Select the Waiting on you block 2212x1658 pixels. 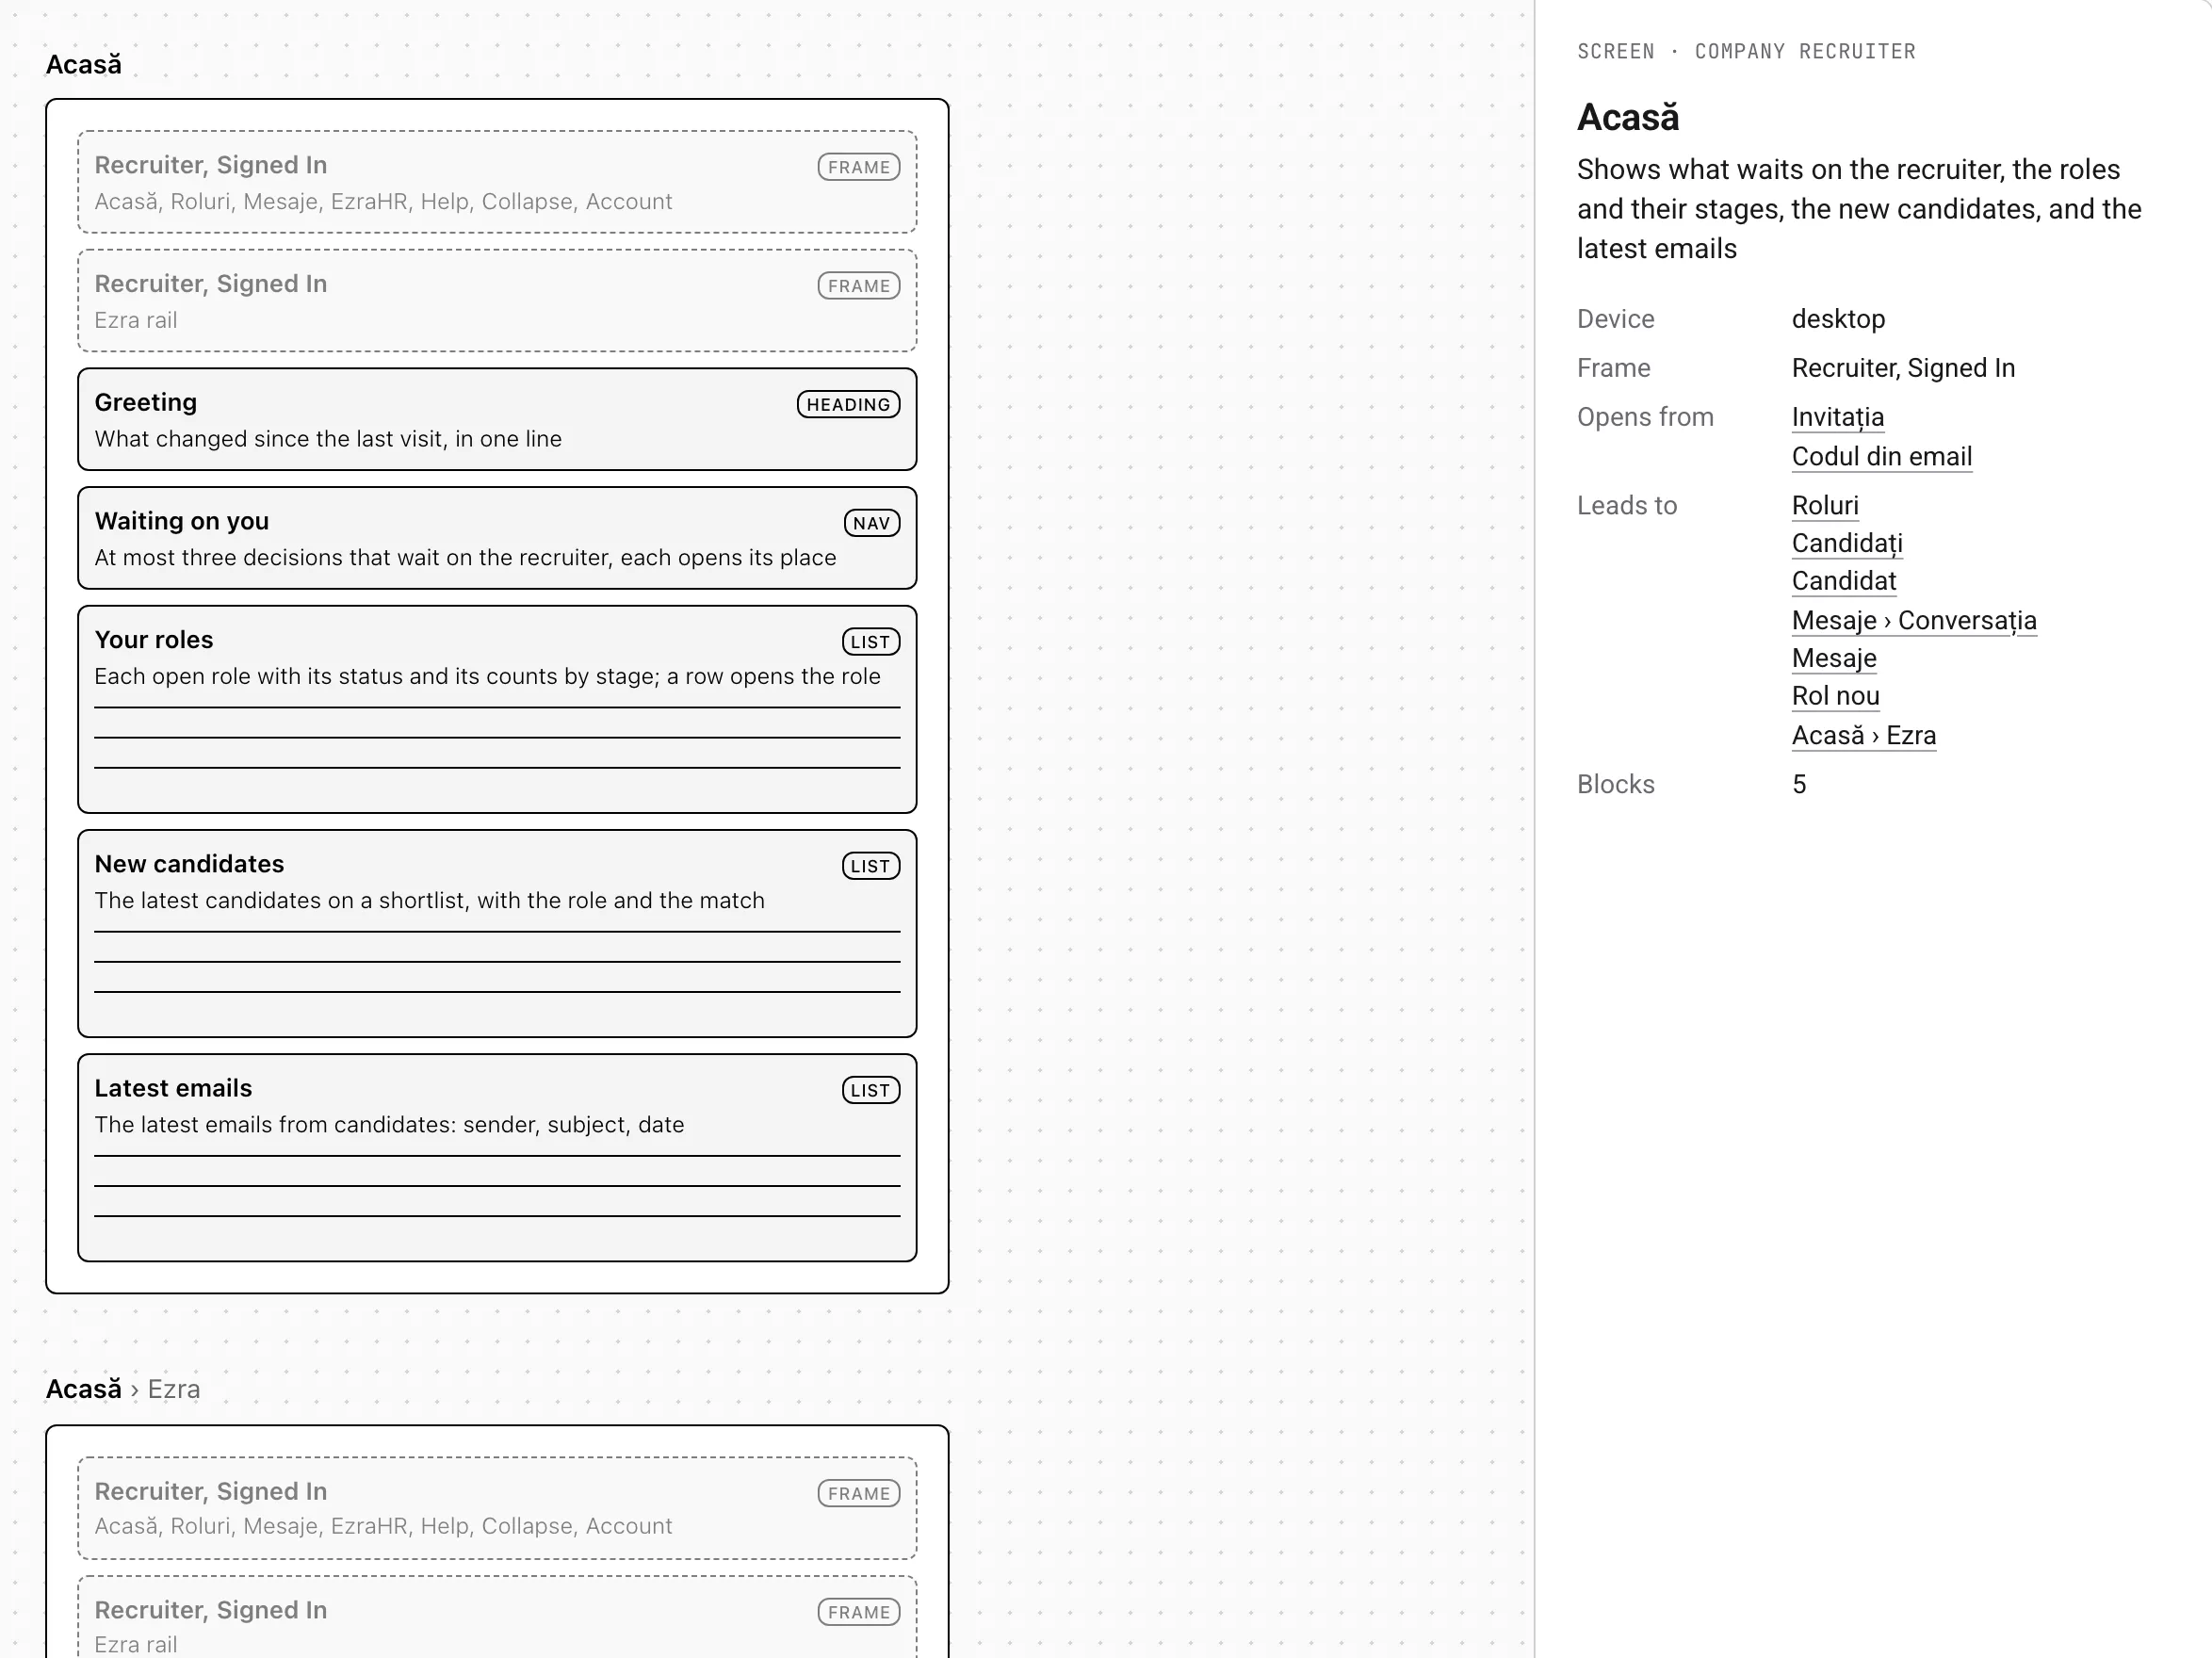click(497, 538)
